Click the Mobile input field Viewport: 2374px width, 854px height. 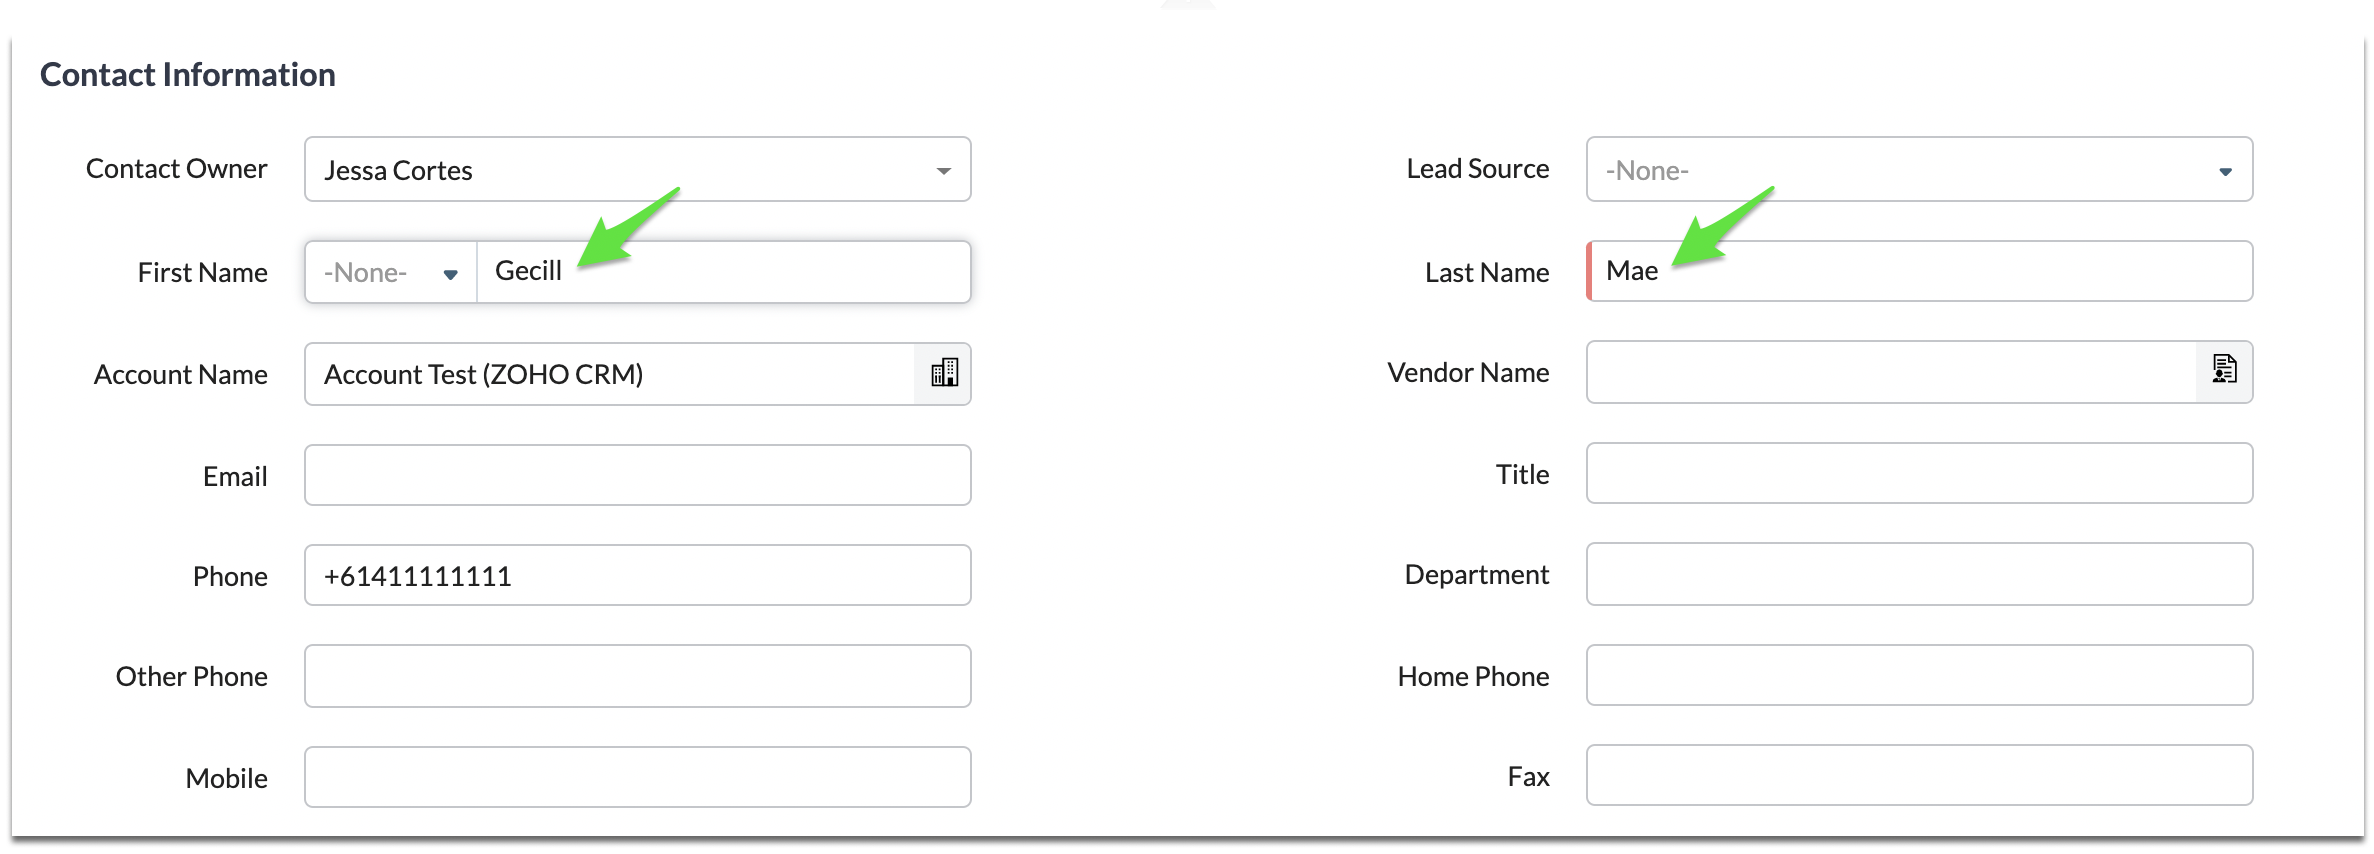click(x=638, y=777)
